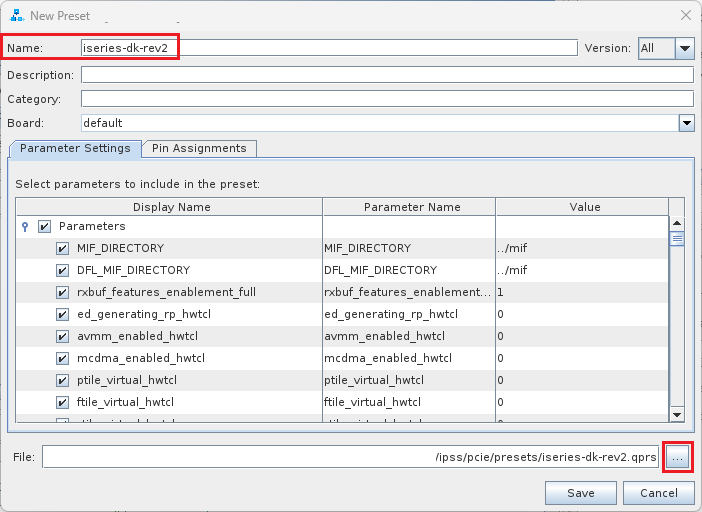Toggle the DFL_MIF_DIRECTORY checkbox
Viewport: 702px width, 512px height.
[62, 270]
